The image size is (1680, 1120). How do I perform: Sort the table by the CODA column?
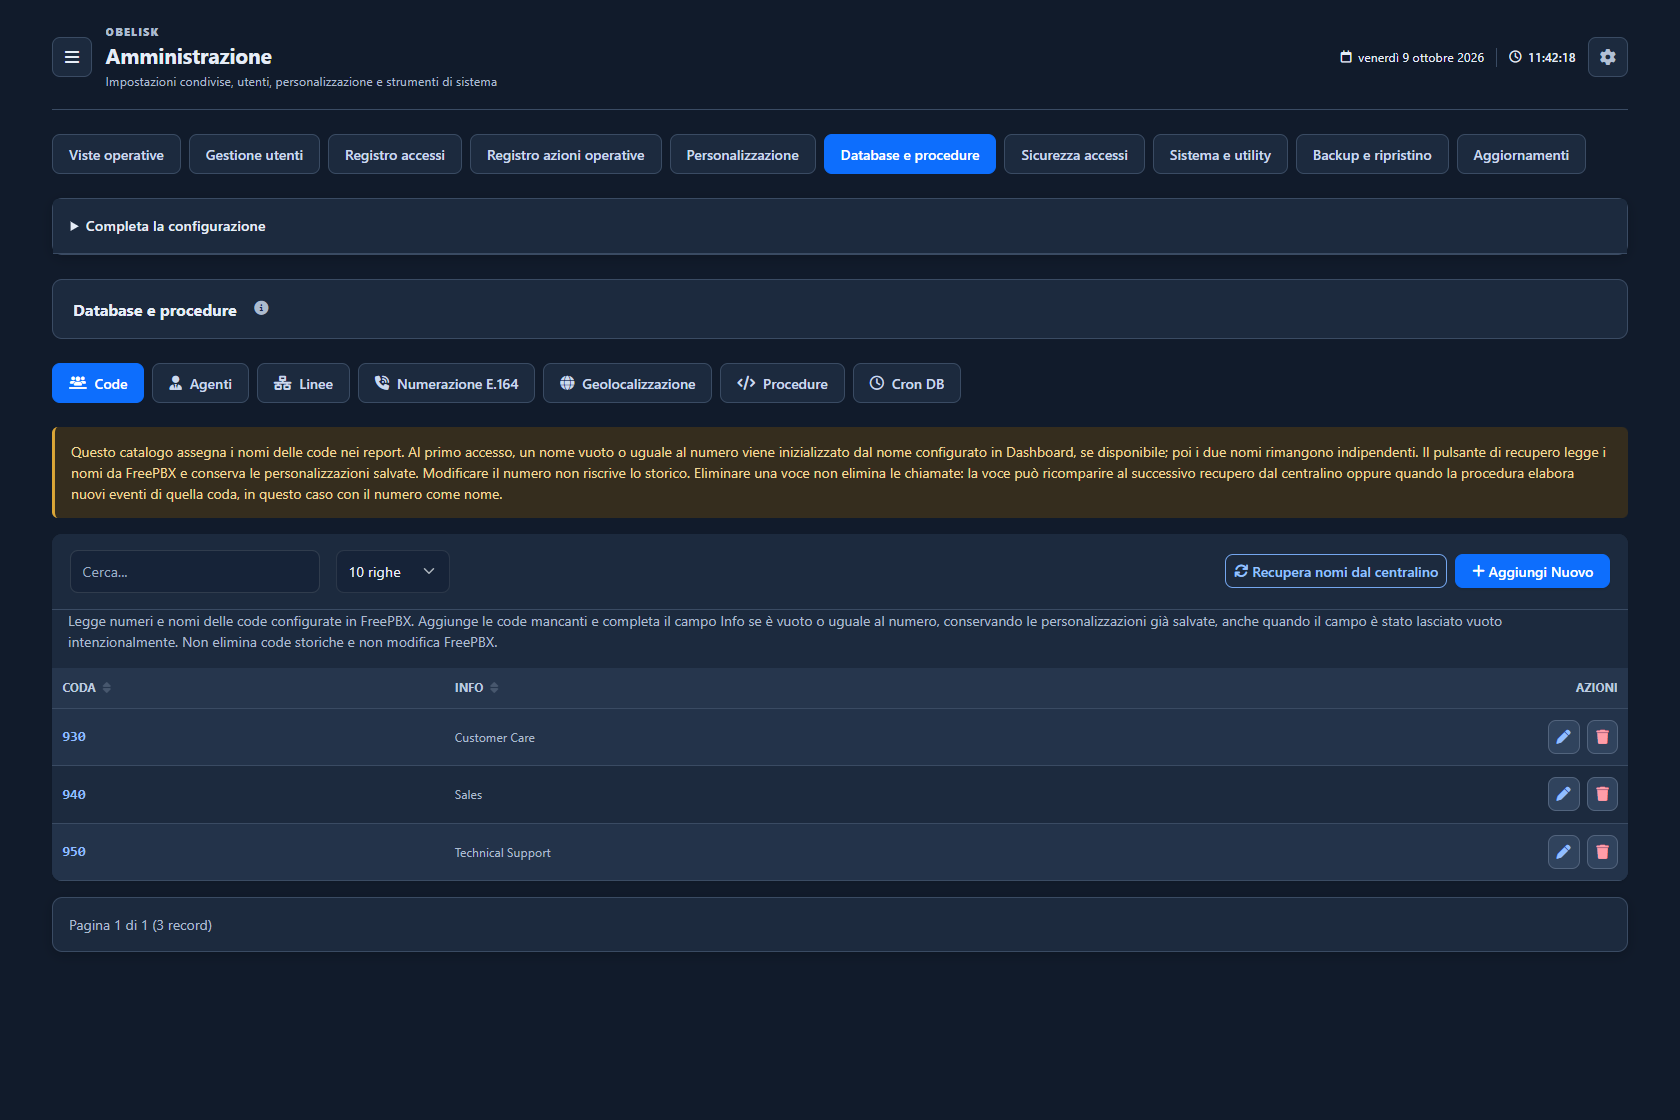(87, 688)
